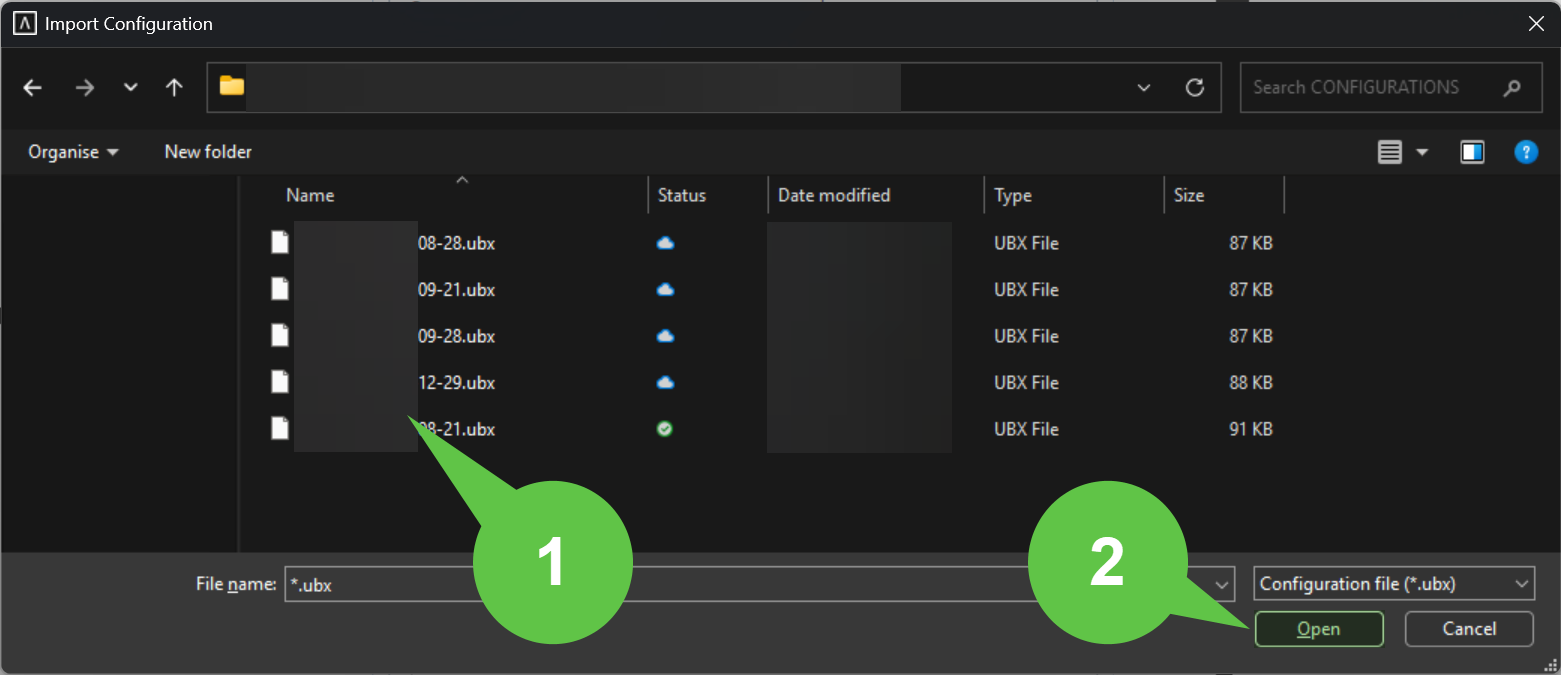Click the search magnifier icon
The width and height of the screenshot is (1561, 675).
pos(1511,88)
